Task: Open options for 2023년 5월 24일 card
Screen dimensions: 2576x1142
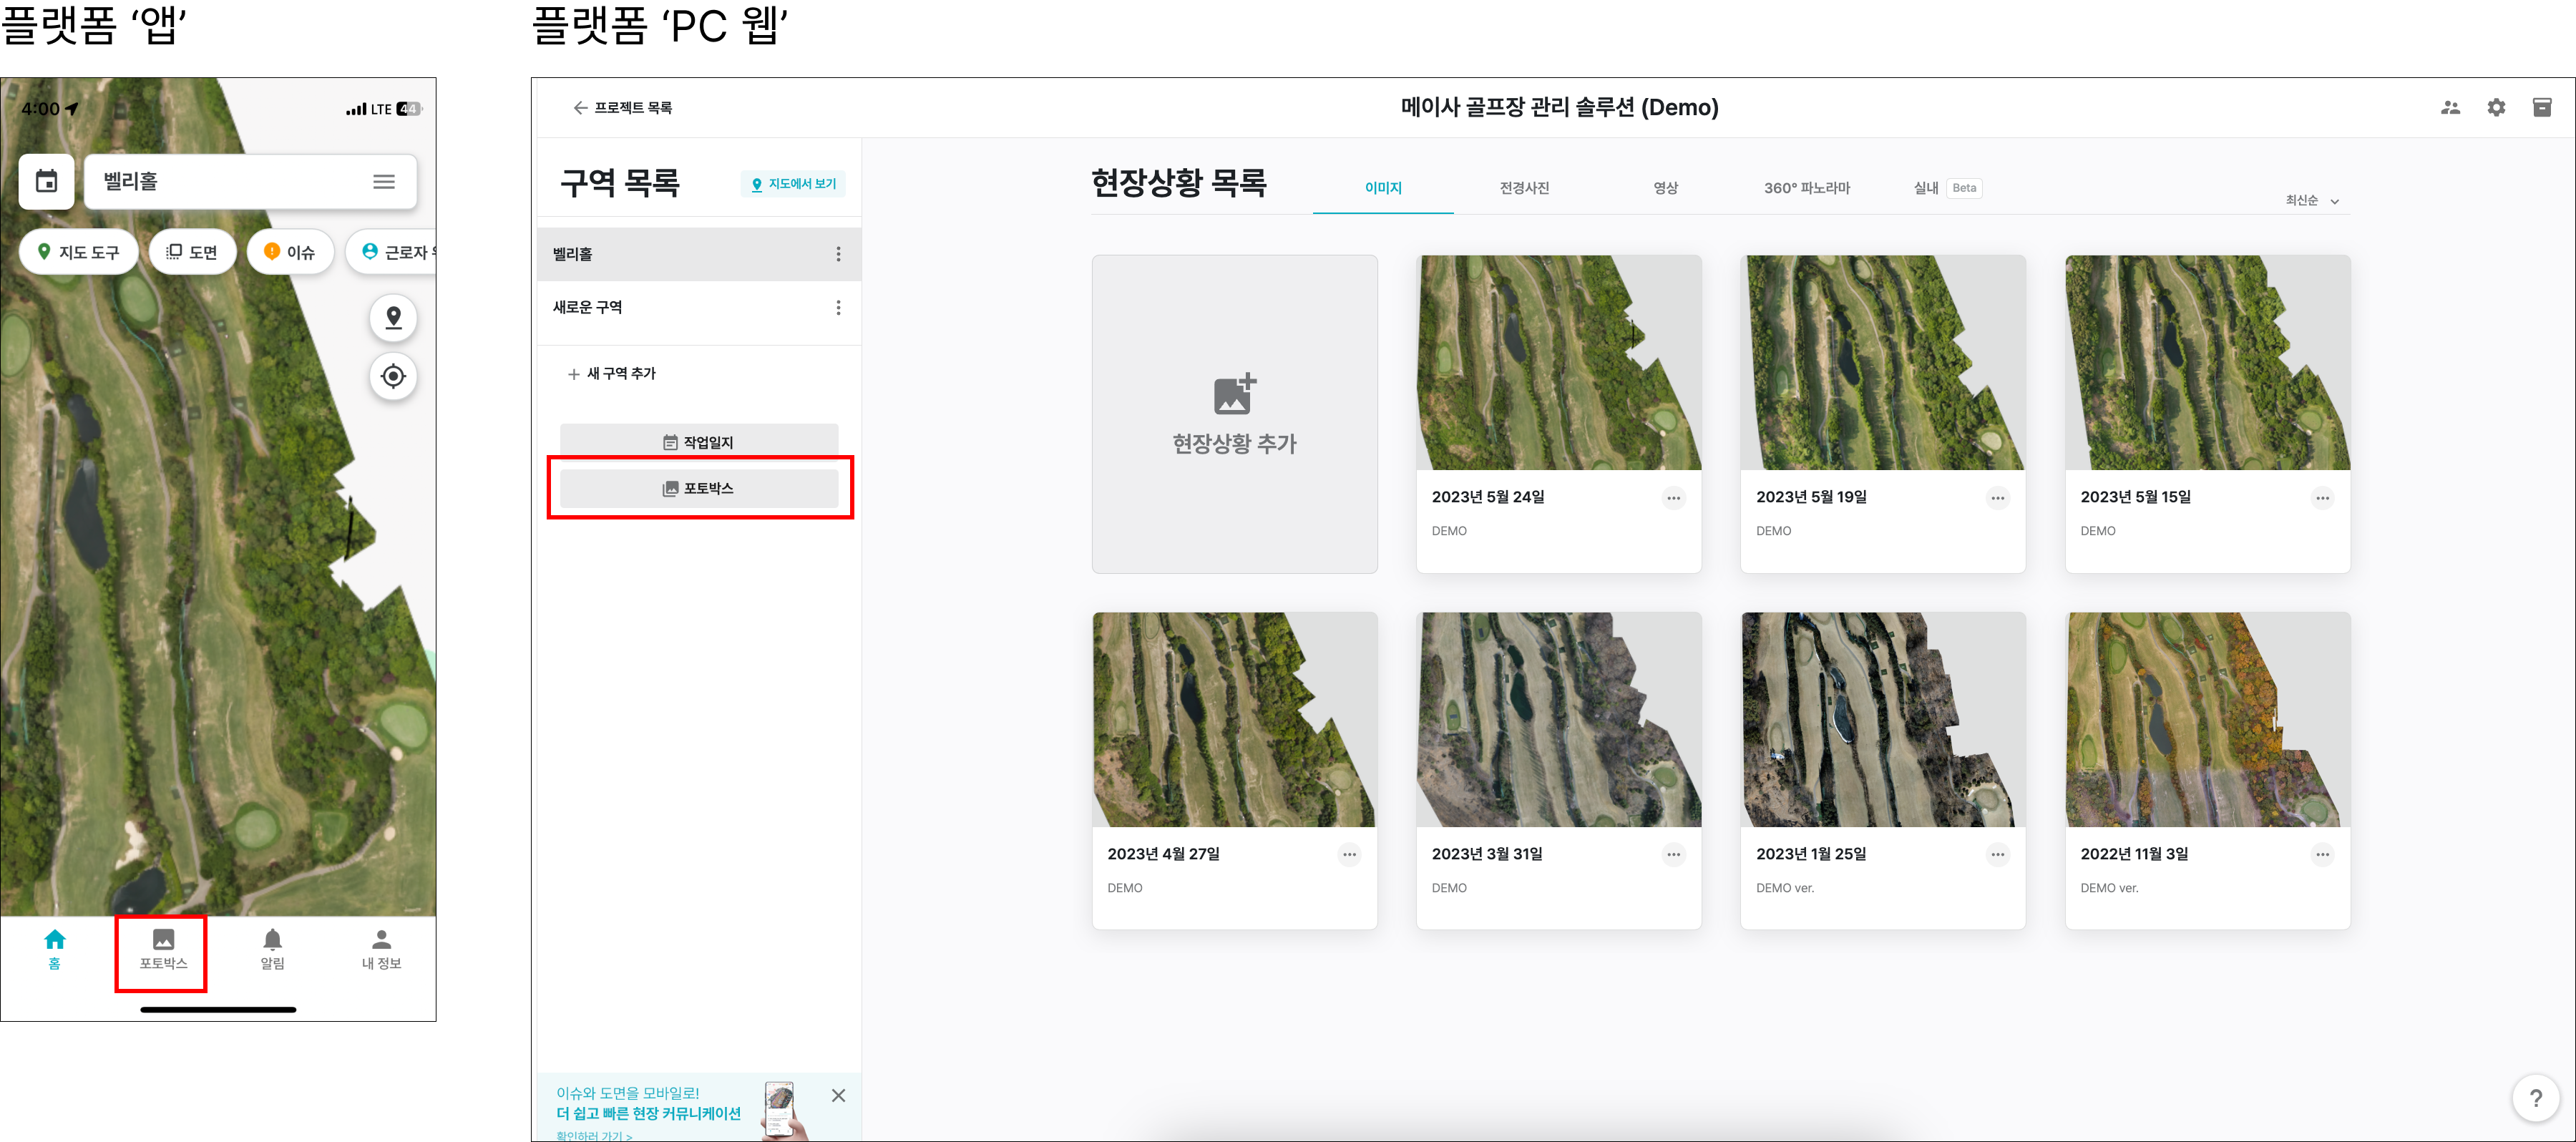Action: [x=1673, y=498]
